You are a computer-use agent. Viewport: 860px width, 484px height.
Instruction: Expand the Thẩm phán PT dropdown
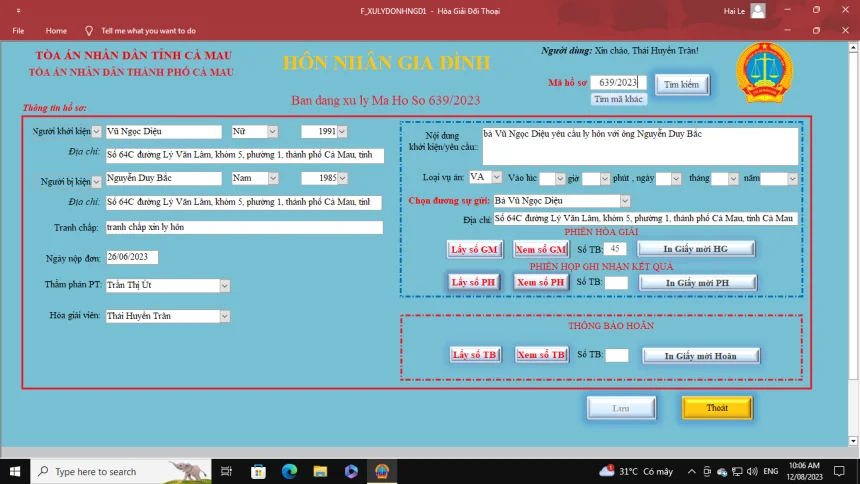[x=225, y=286]
